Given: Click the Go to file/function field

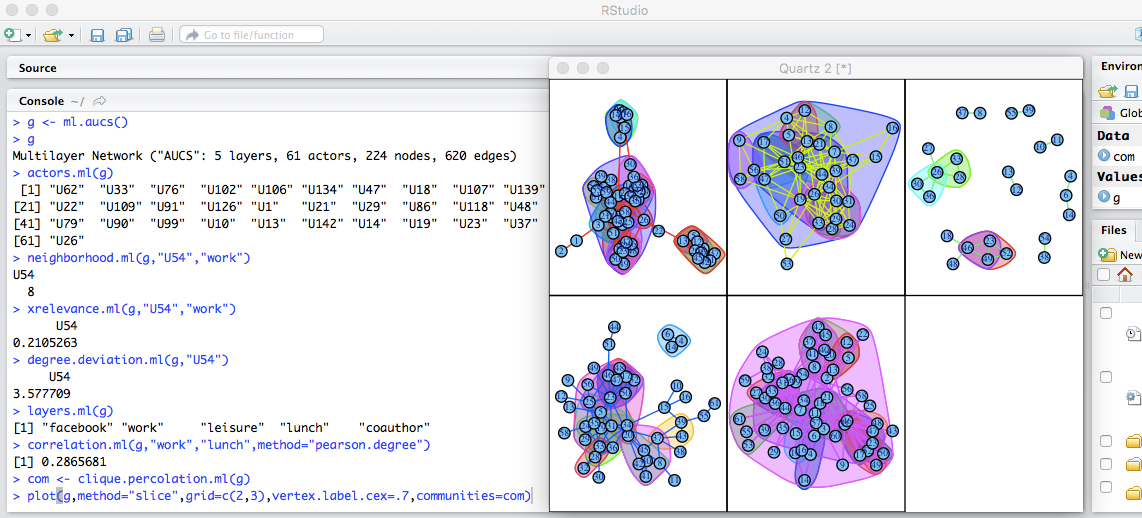Looking at the screenshot, I should click(x=251, y=35).
